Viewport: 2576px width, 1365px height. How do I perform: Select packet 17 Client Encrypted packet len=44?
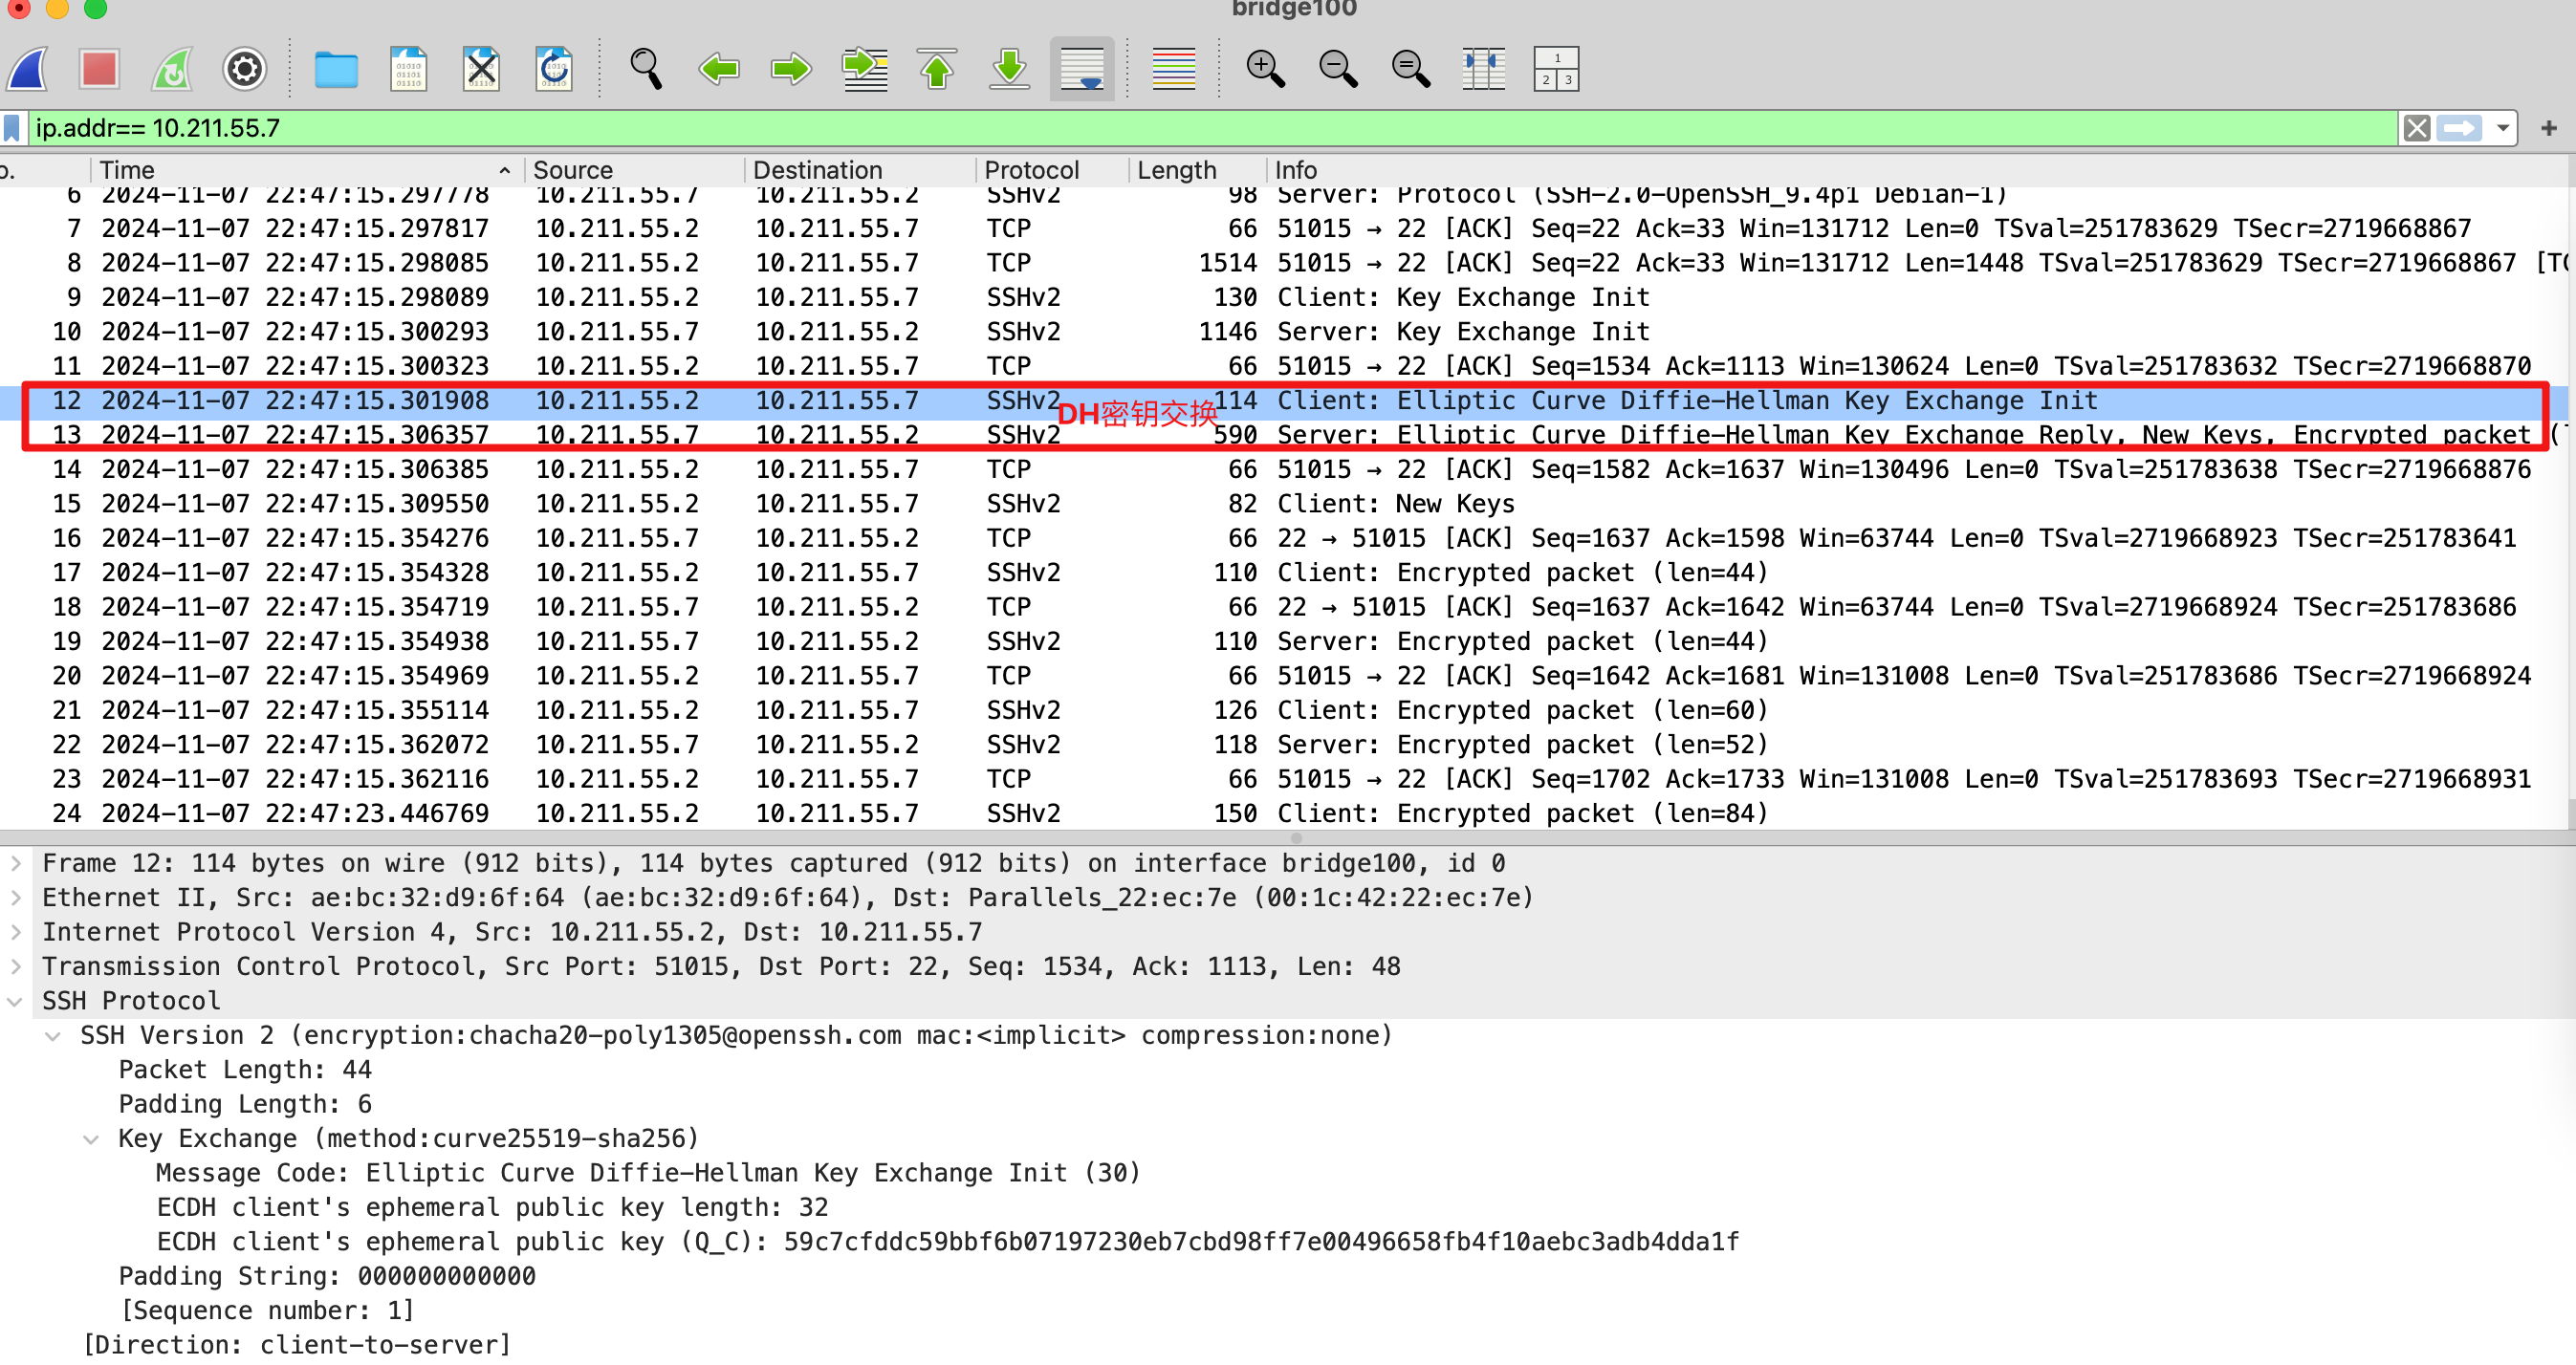click(x=1283, y=572)
